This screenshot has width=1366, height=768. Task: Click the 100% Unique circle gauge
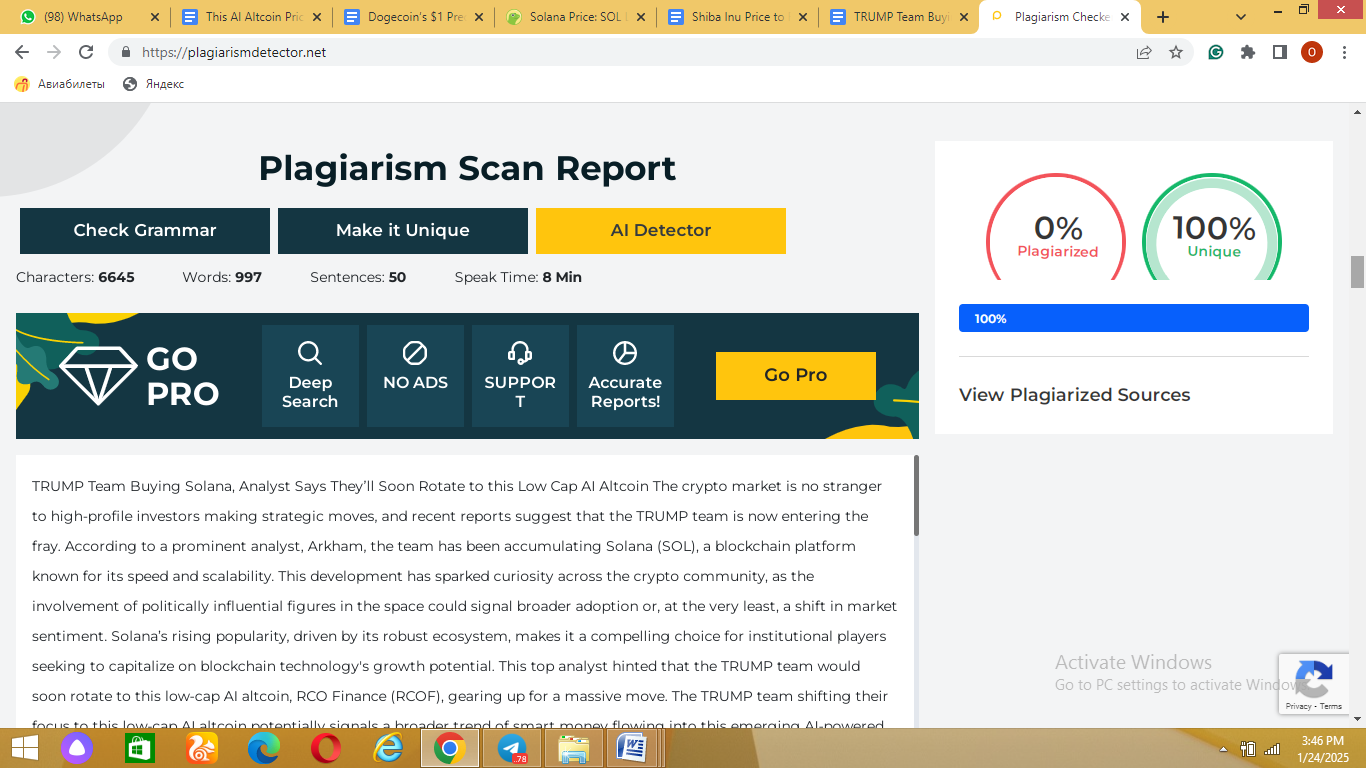pyautogui.click(x=1213, y=228)
